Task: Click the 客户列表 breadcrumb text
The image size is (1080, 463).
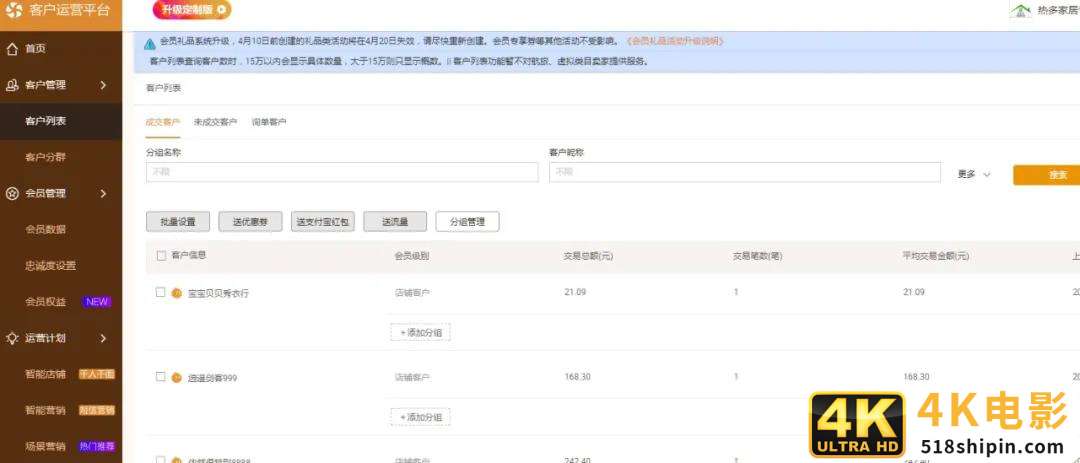Action: (163, 88)
